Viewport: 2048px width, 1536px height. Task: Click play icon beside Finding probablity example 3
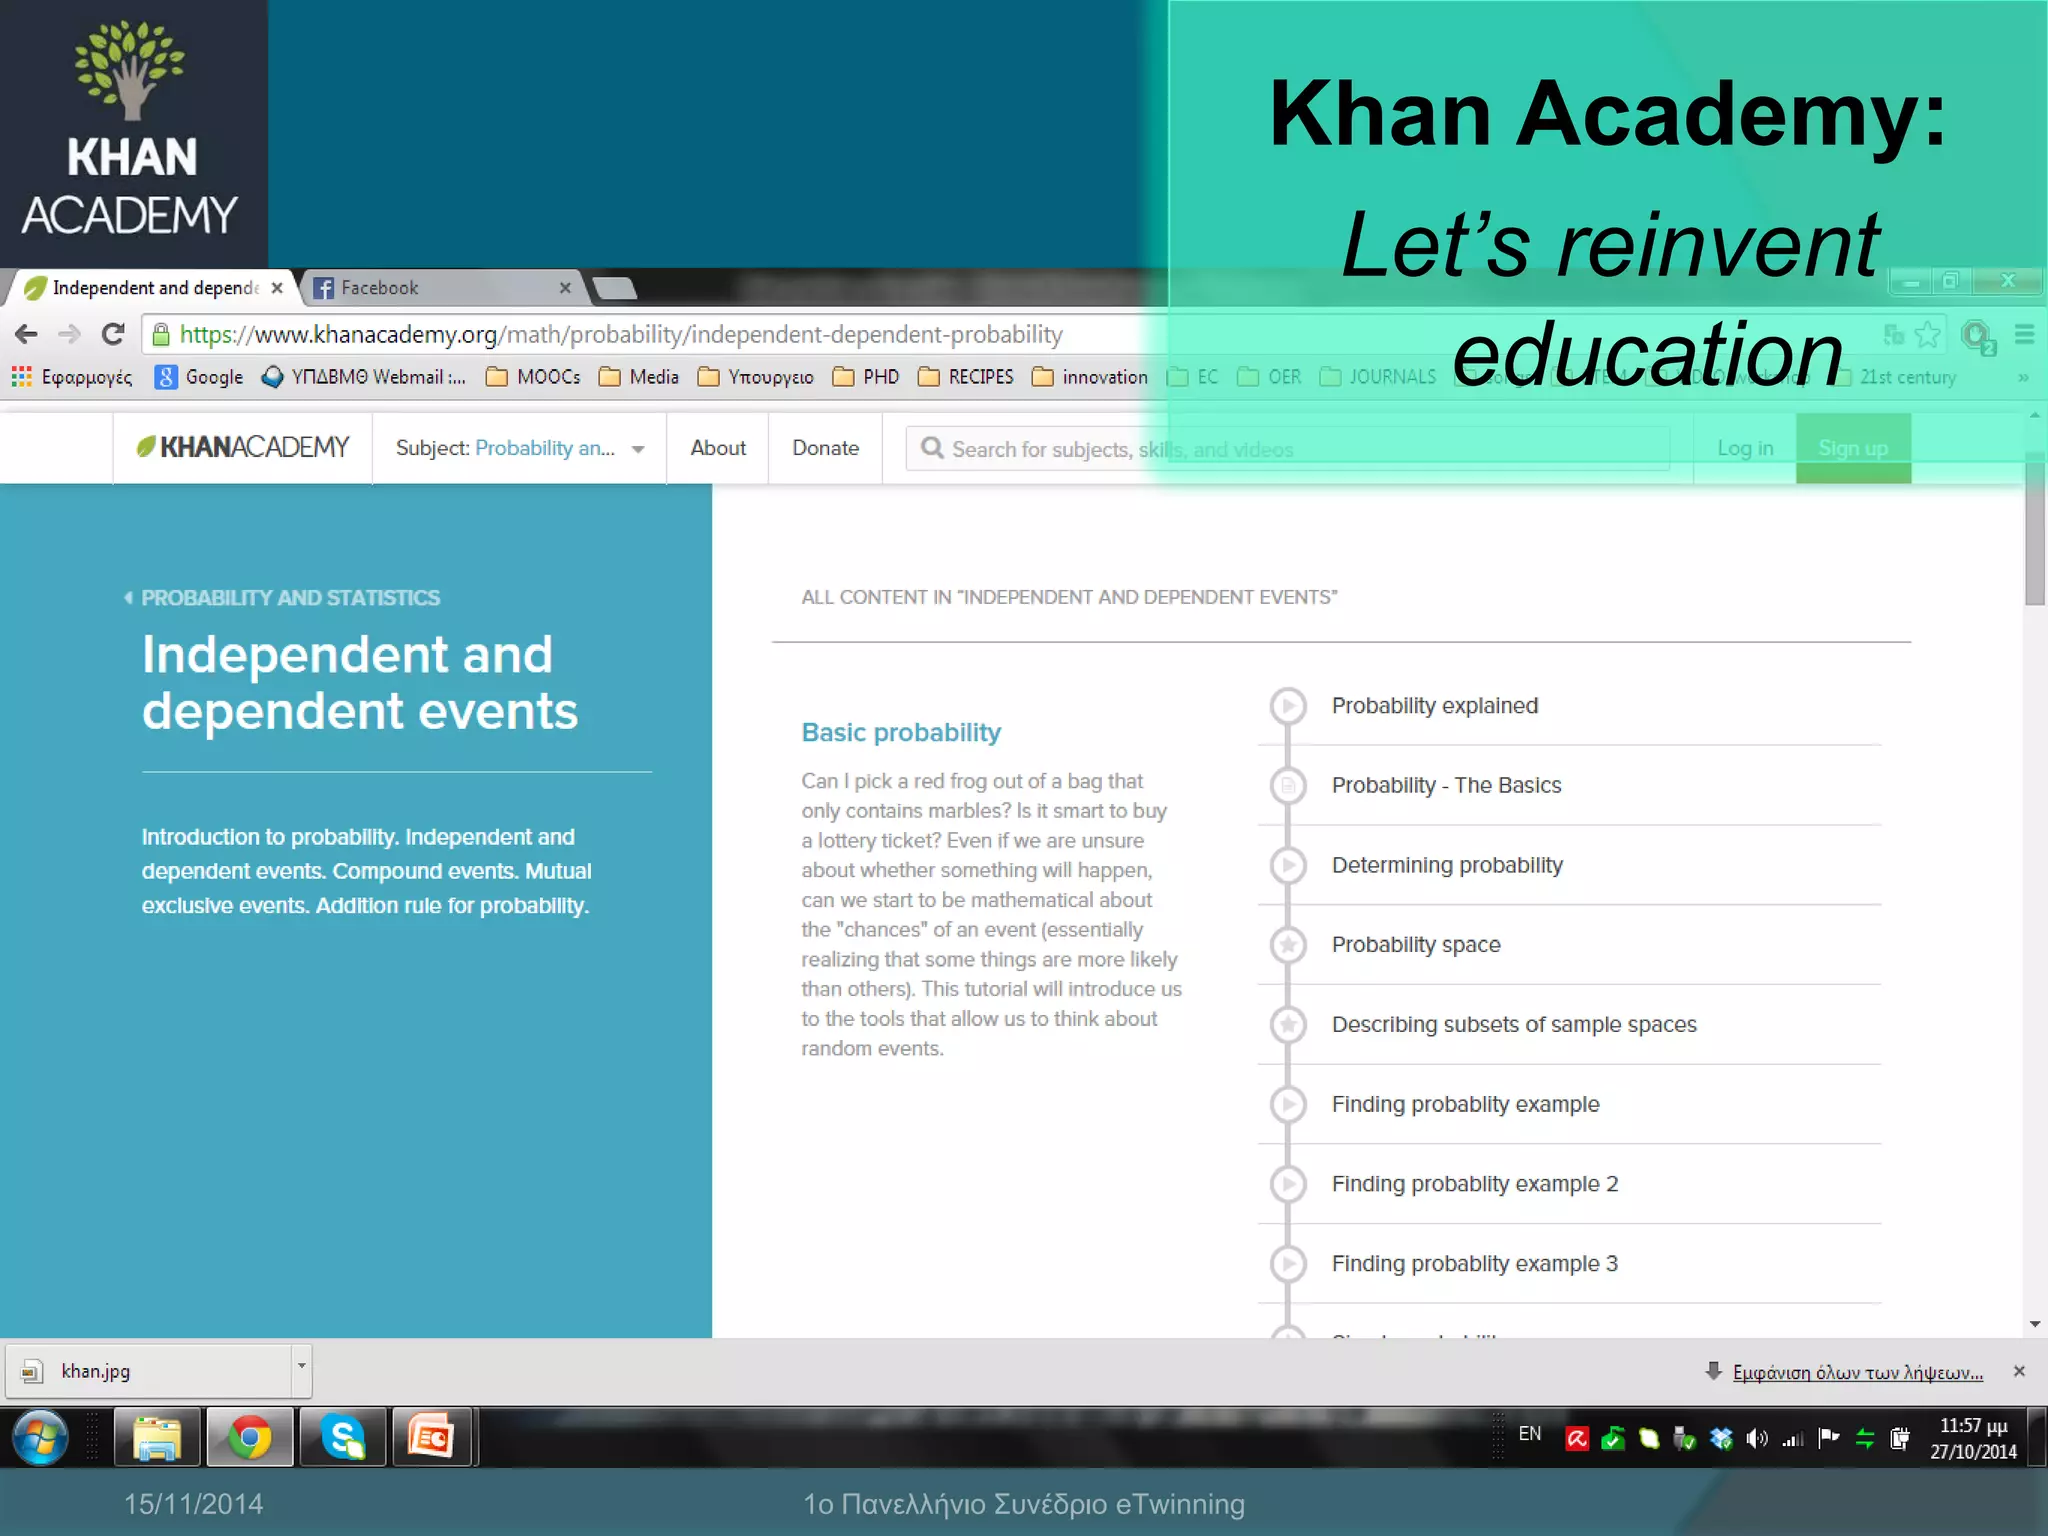coord(1288,1264)
